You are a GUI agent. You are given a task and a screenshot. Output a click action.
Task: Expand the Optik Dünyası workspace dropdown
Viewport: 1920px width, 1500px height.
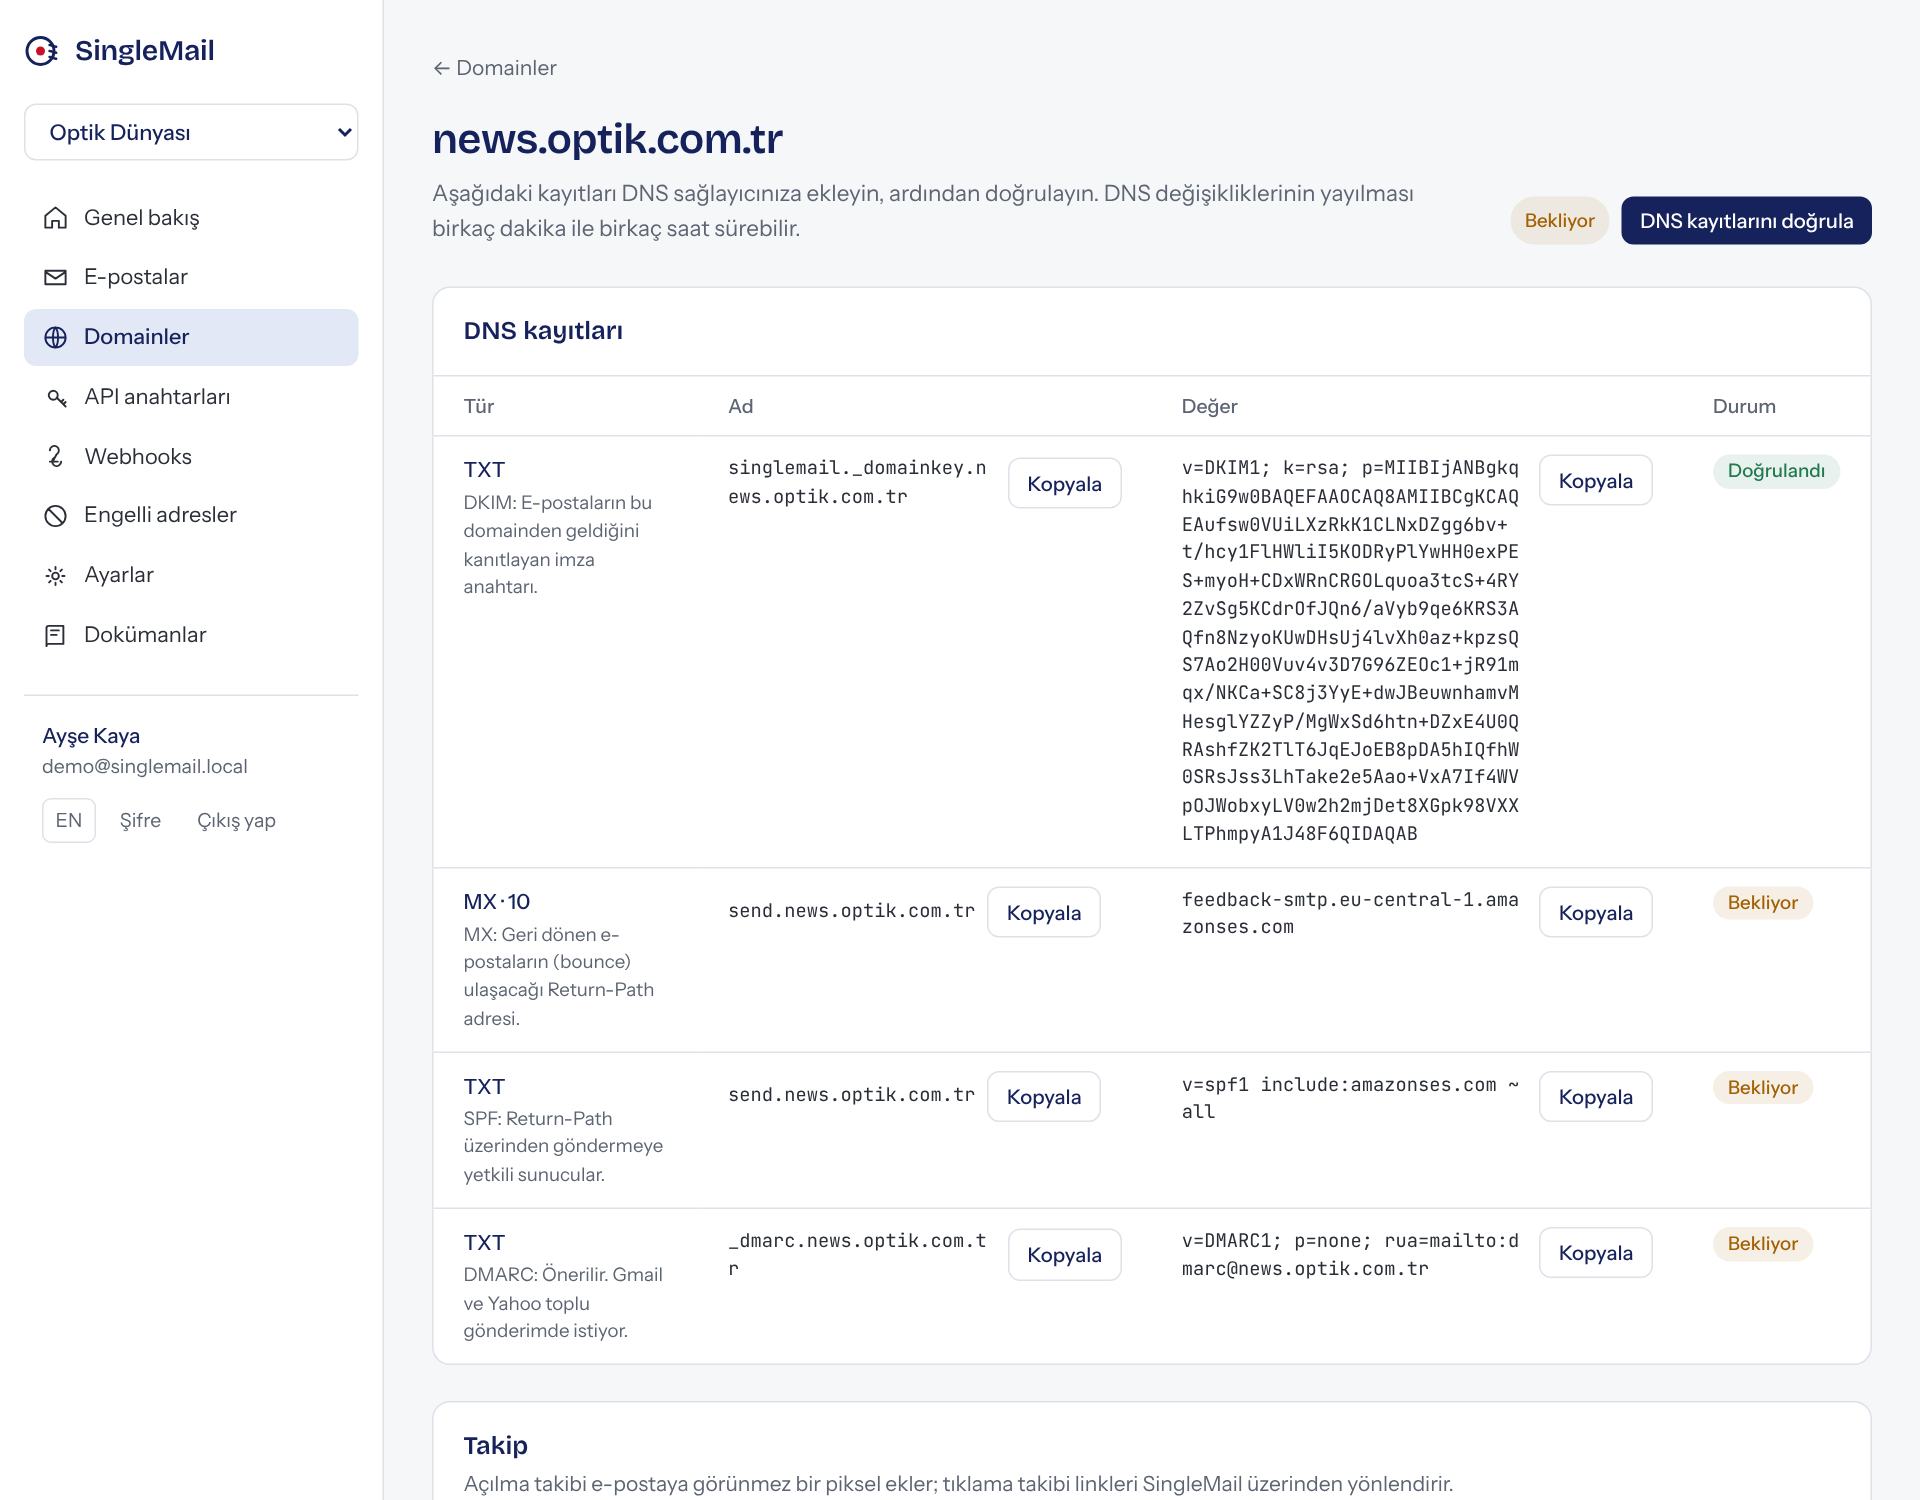pos(191,132)
